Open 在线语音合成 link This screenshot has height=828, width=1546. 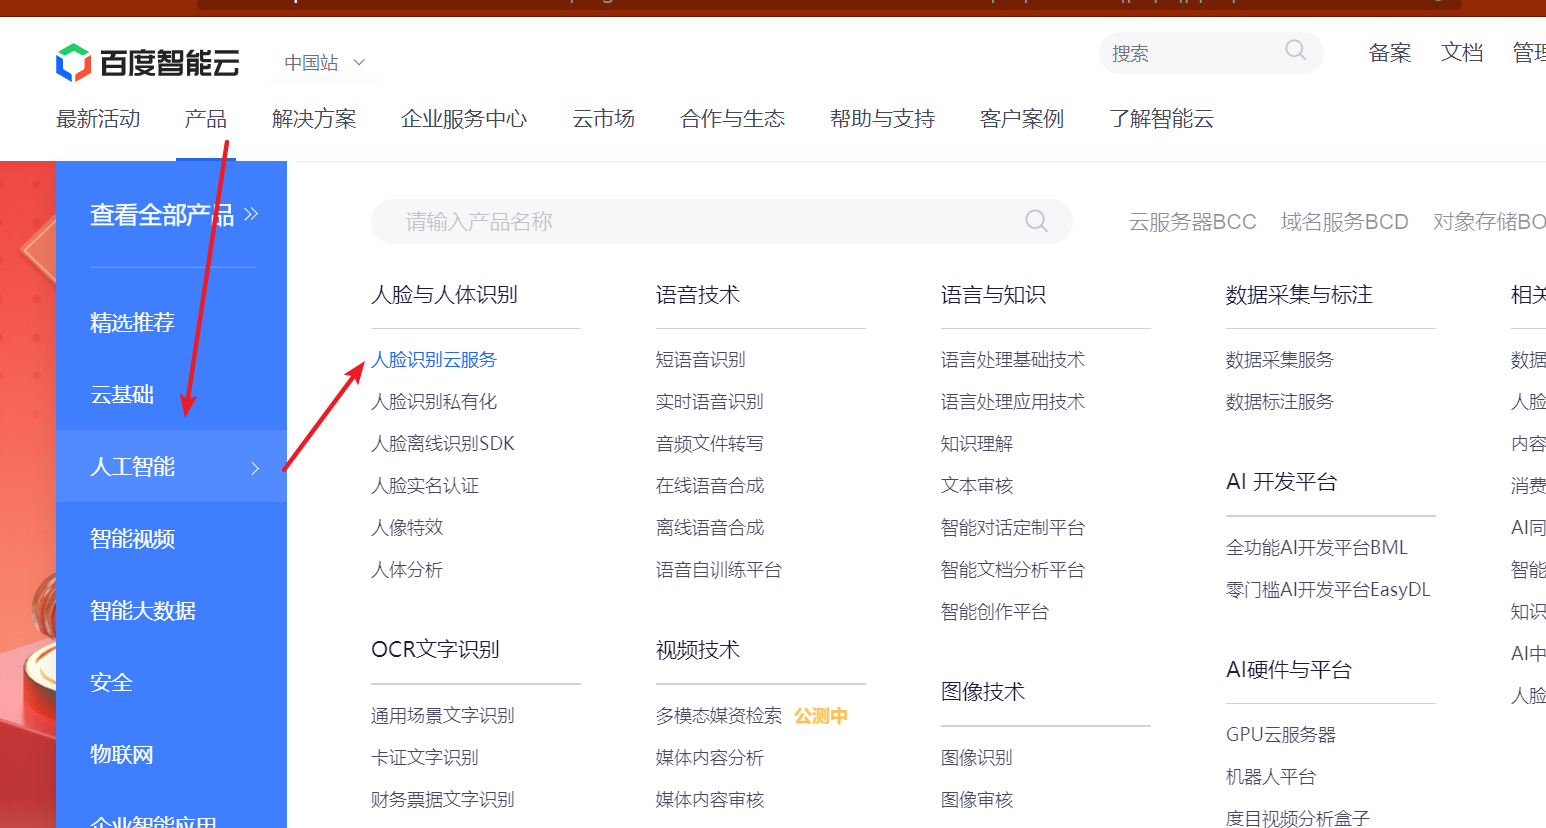(710, 486)
